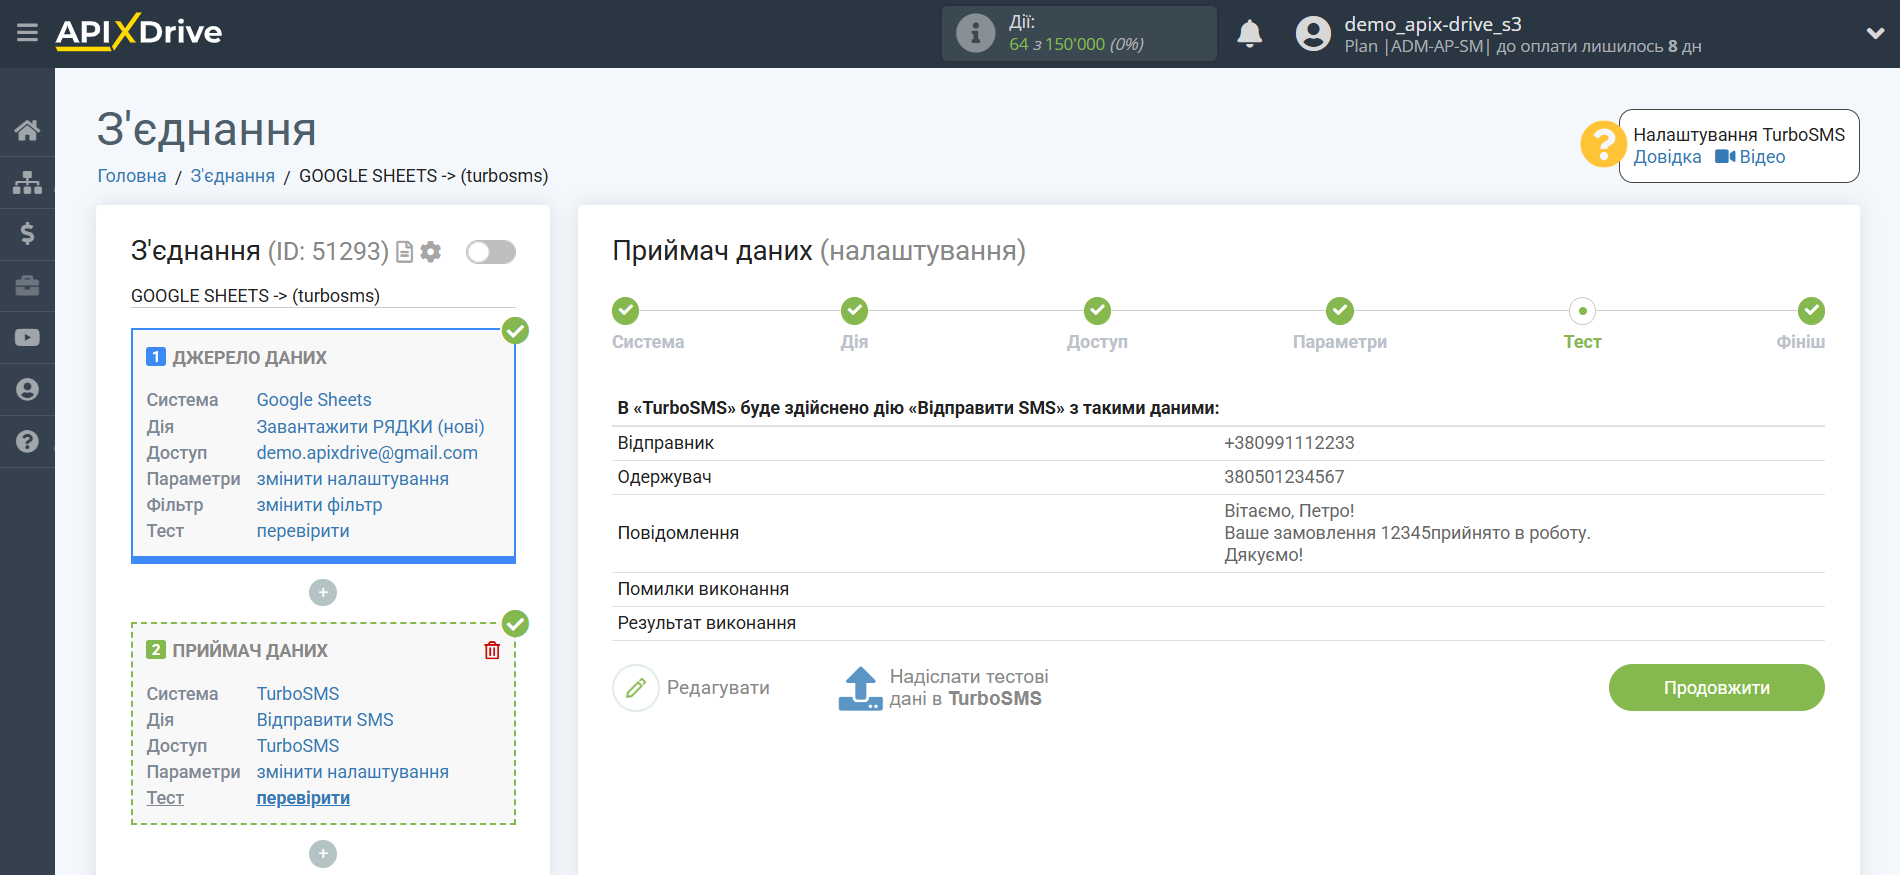Open the Довідка help link

click(1667, 157)
